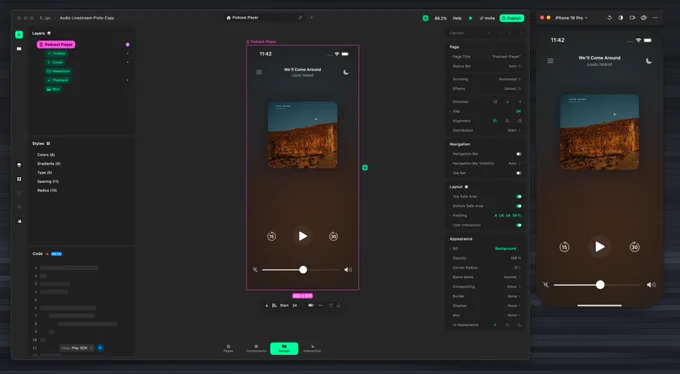680x374 pixels.
Task: Click play button in iPhone 16 Pro preview
Action: 599,246
